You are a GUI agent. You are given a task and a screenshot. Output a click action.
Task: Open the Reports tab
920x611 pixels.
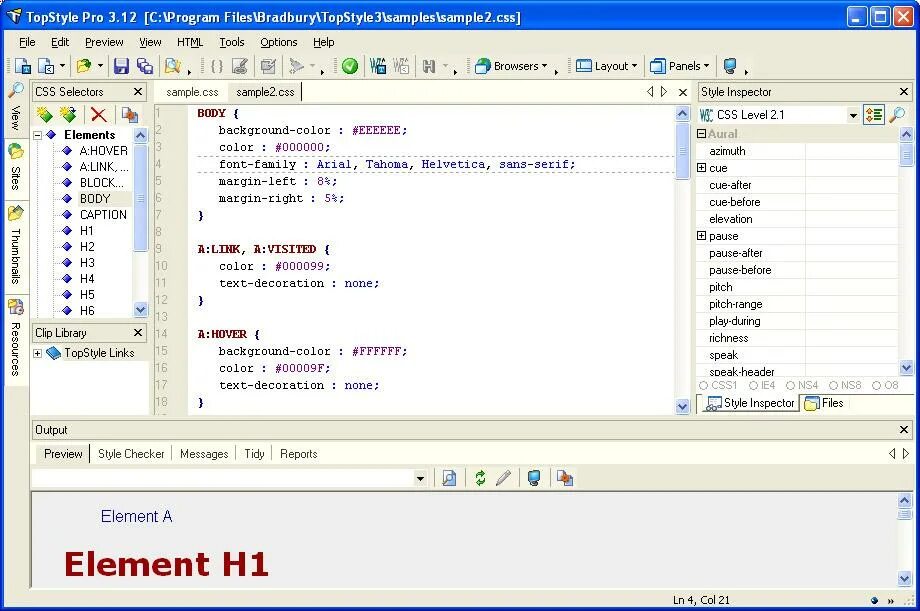[x=299, y=454]
